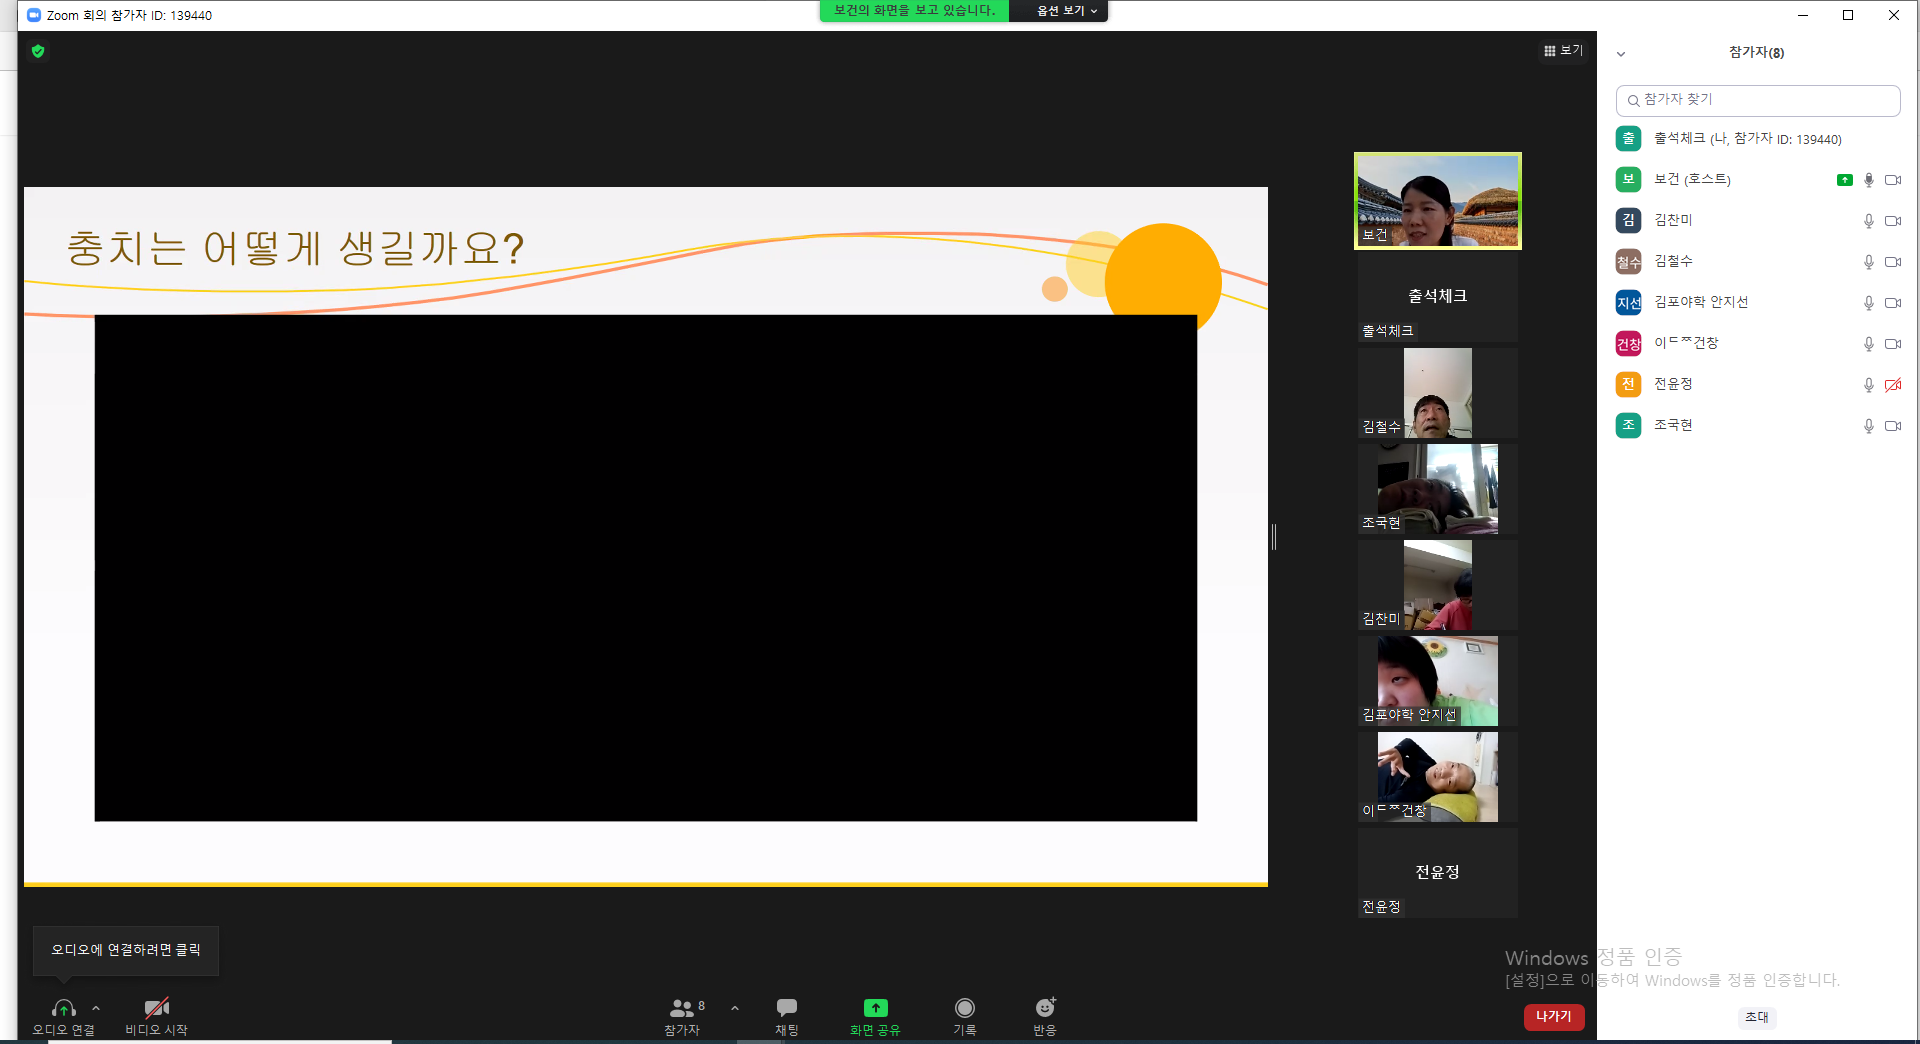Screen dimensions: 1920x1044
Task: Click camera icon for 김철수
Action: 1893,262
